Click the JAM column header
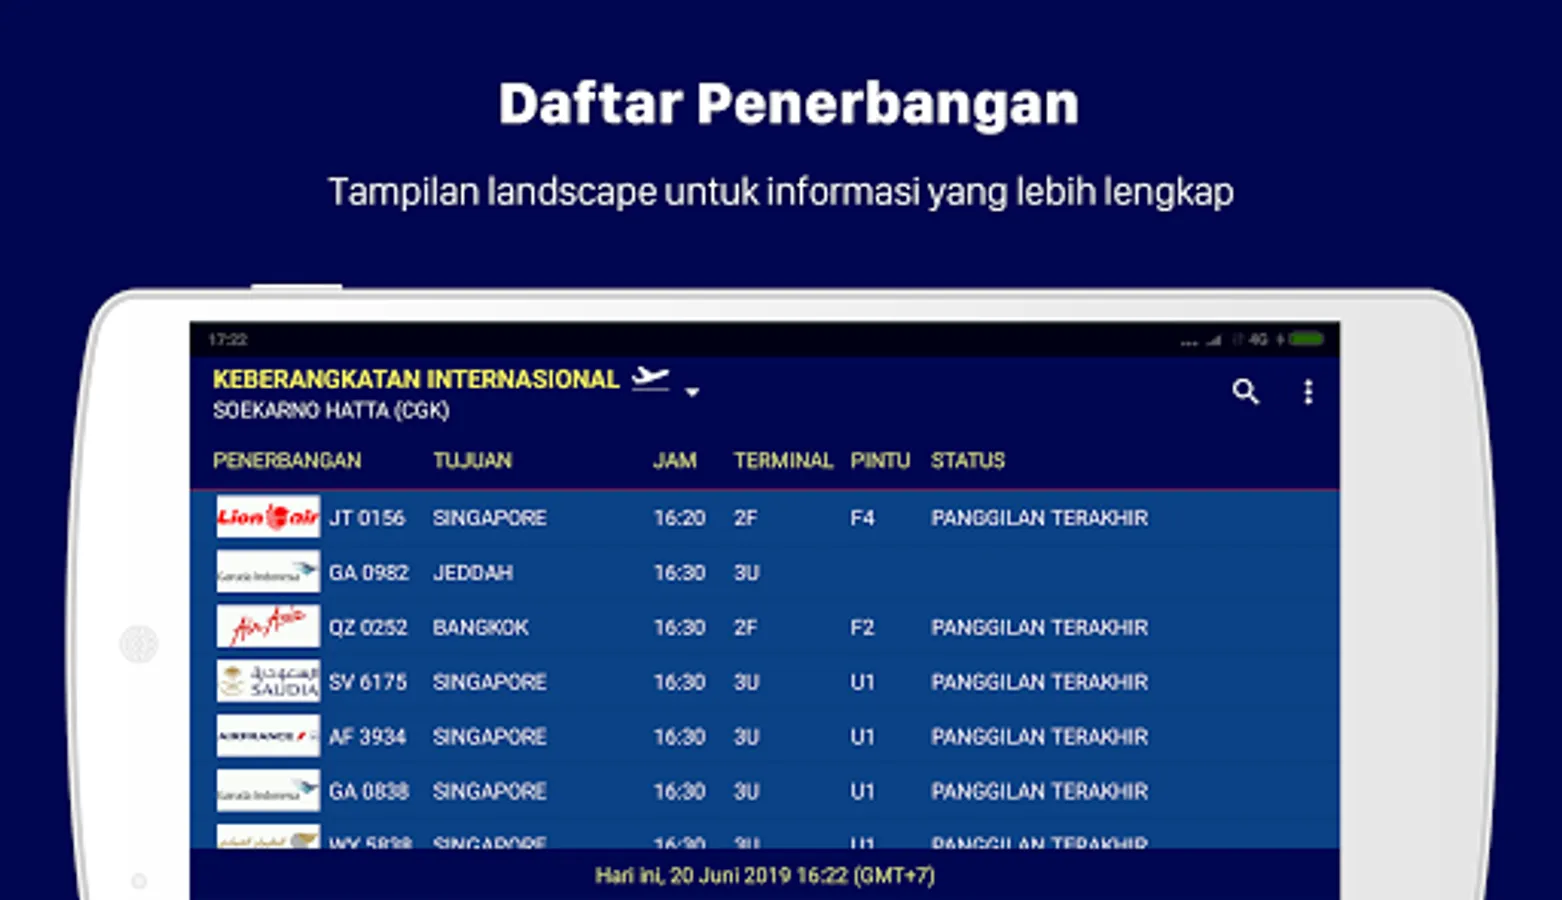Viewport: 1562px width, 900px height. click(675, 461)
